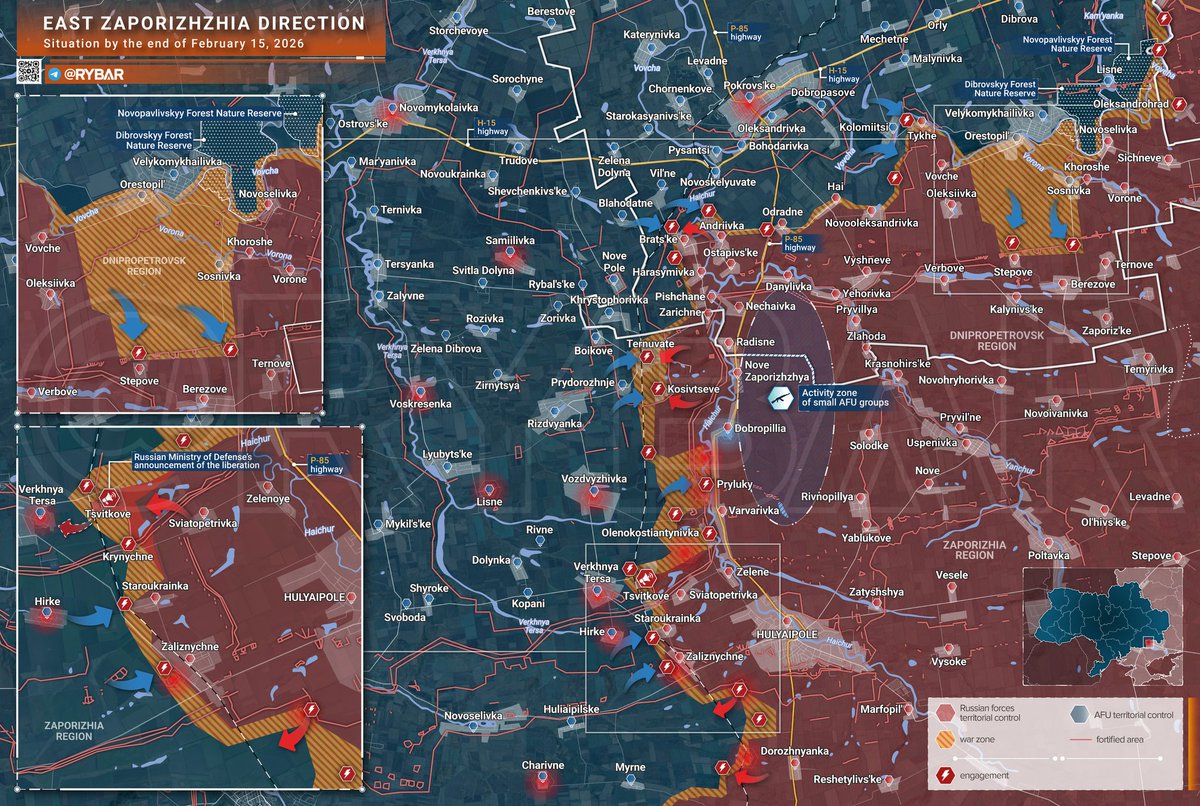Toggle the war zone legend entry

pos(948,738)
